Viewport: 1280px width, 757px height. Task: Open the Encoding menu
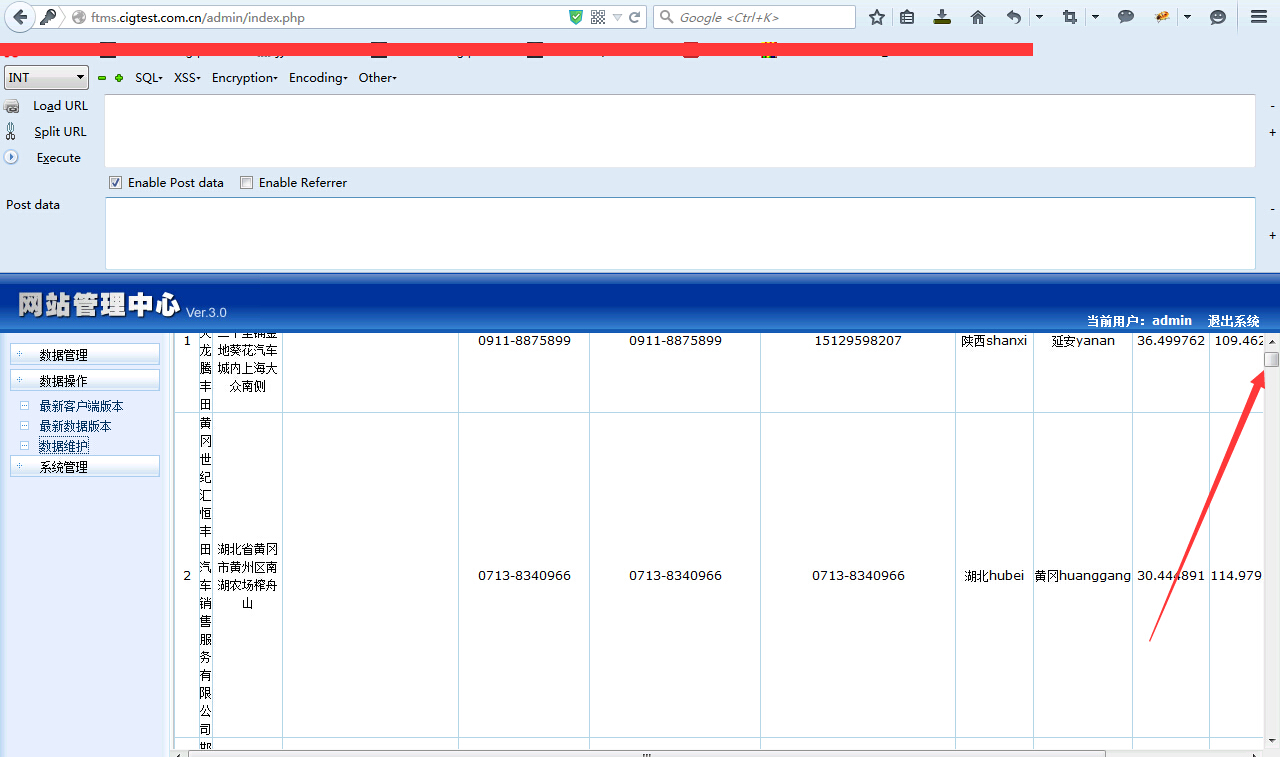click(x=318, y=78)
